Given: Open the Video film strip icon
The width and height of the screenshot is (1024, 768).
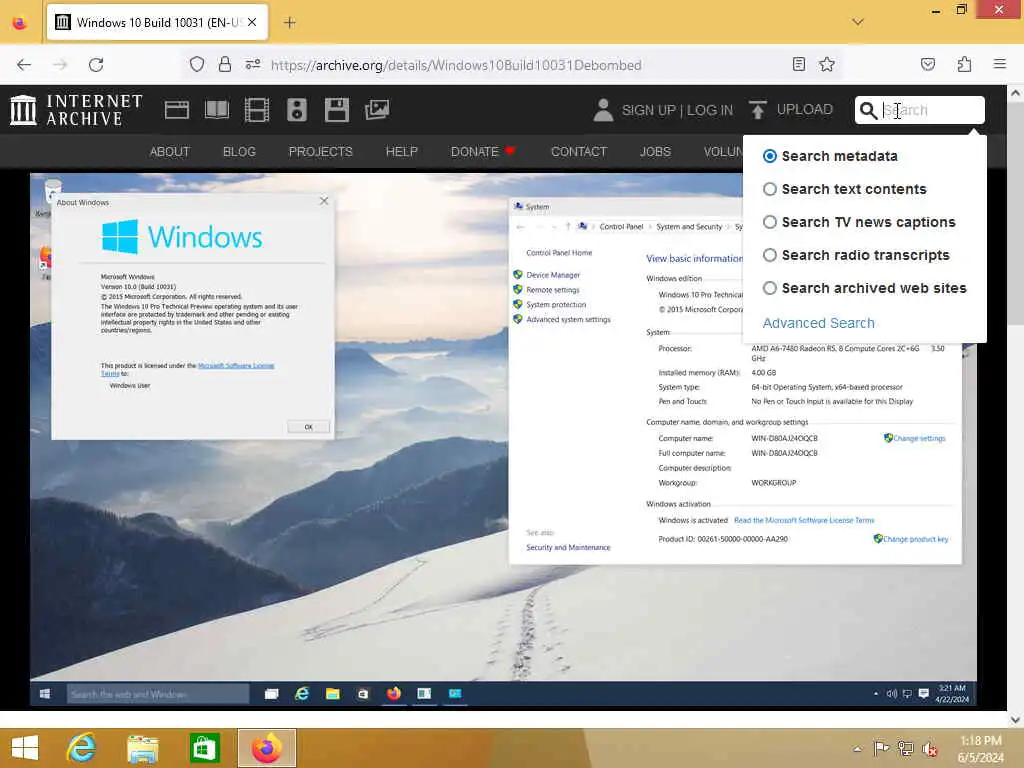Looking at the screenshot, I should click(257, 110).
